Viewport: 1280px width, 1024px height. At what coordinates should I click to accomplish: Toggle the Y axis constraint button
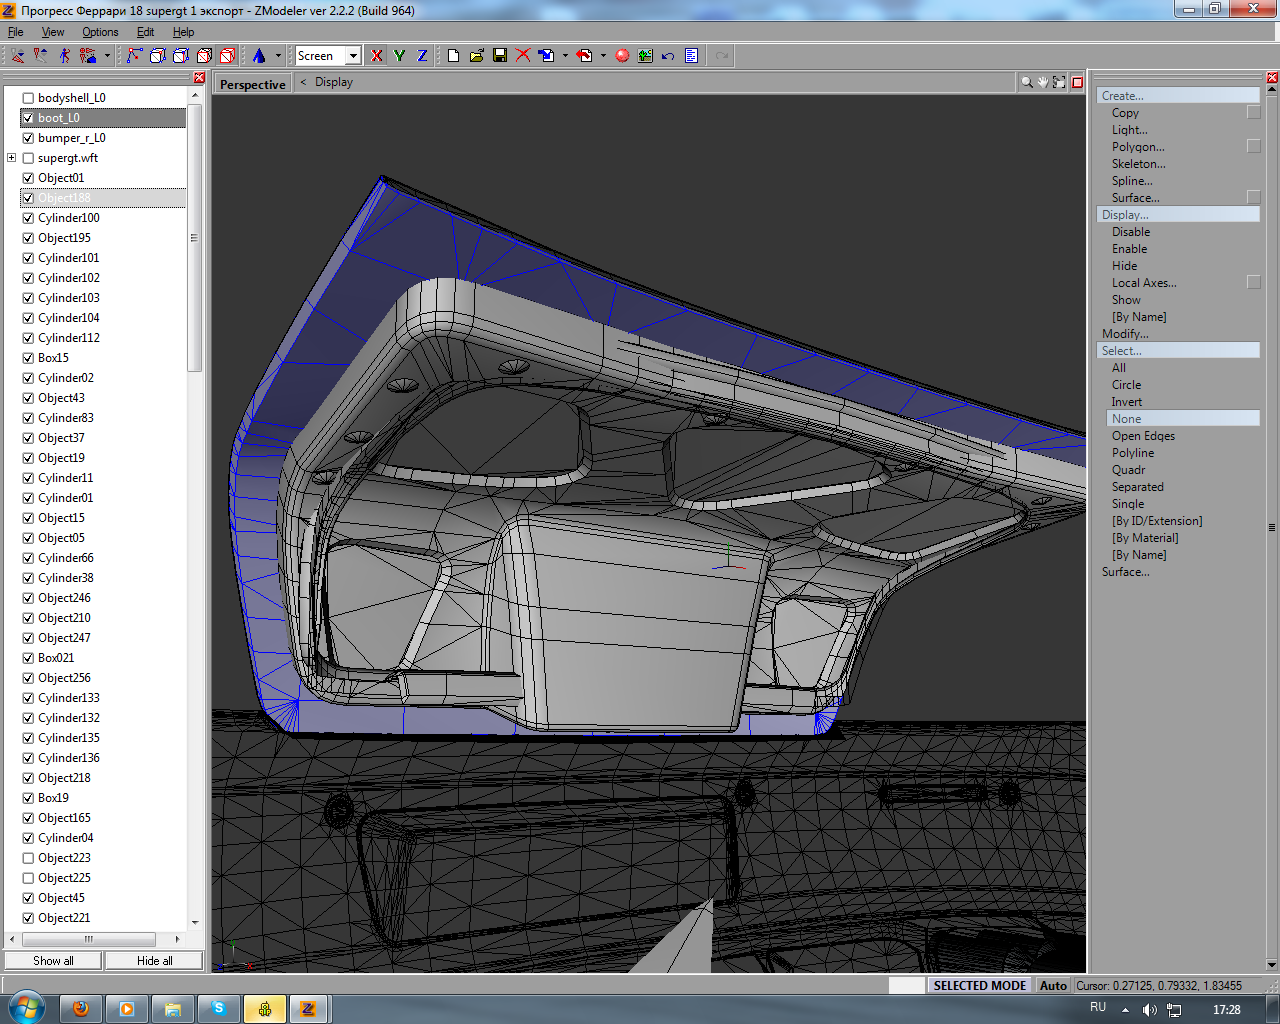[x=399, y=56]
